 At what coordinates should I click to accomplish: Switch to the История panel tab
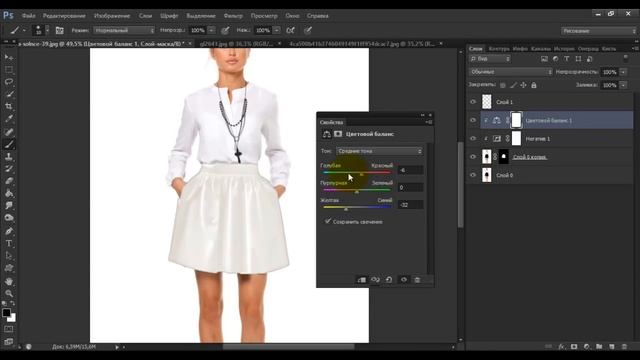point(564,49)
